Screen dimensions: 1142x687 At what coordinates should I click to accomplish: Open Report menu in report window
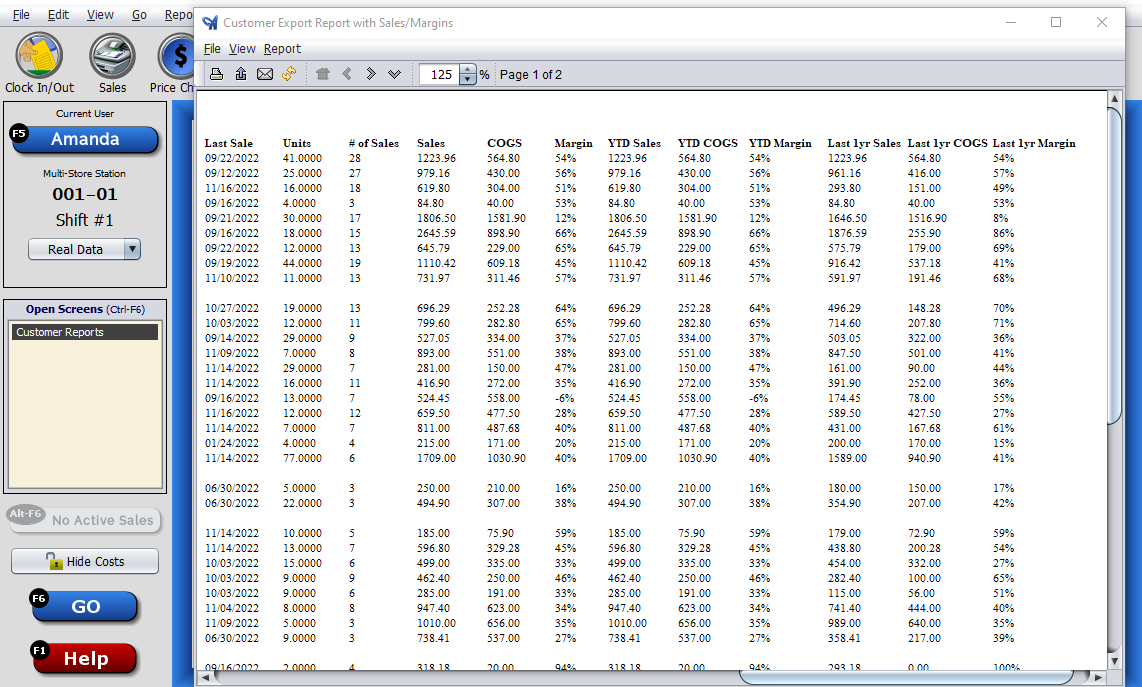pos(282,49)
